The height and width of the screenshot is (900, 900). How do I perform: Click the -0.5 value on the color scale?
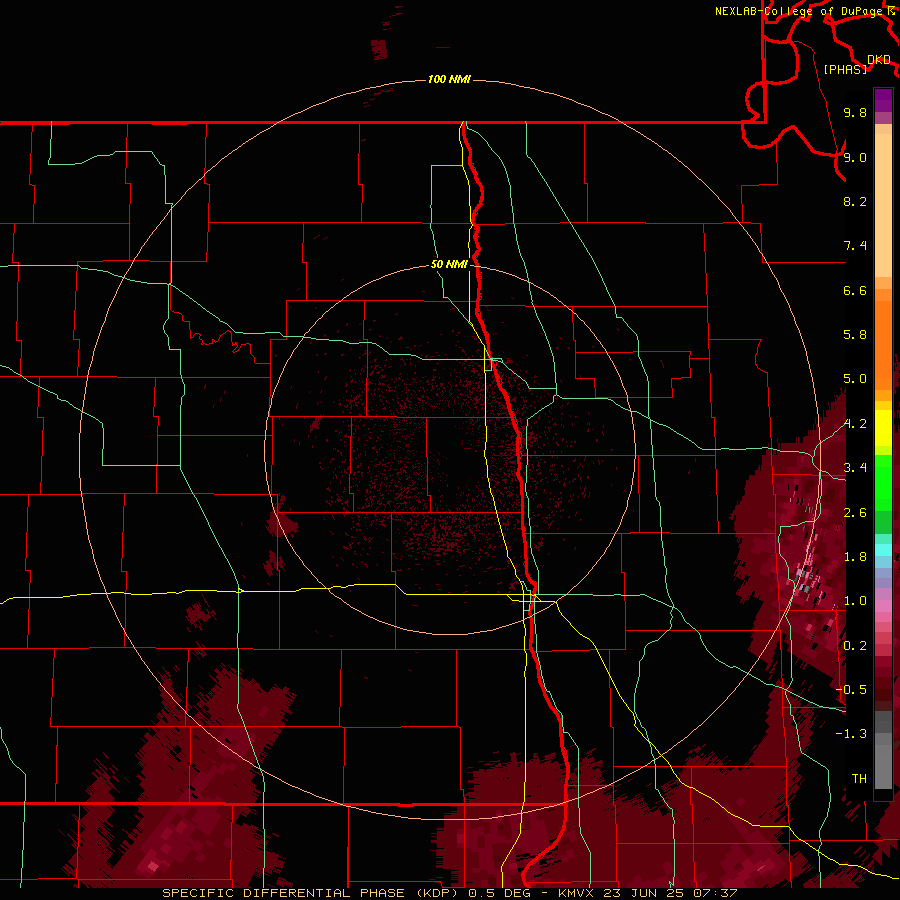click(851, 690)
